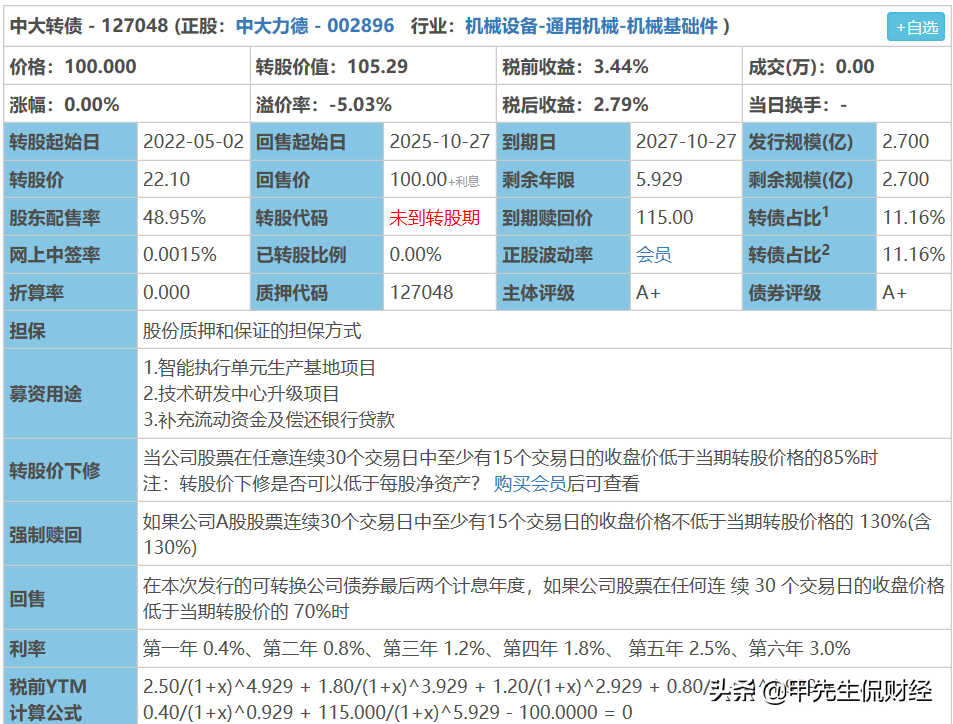Click the 转债占比1 header cell
Image resolution: width=953 pixels, height=724 pixels.
(x=810, y=218)
